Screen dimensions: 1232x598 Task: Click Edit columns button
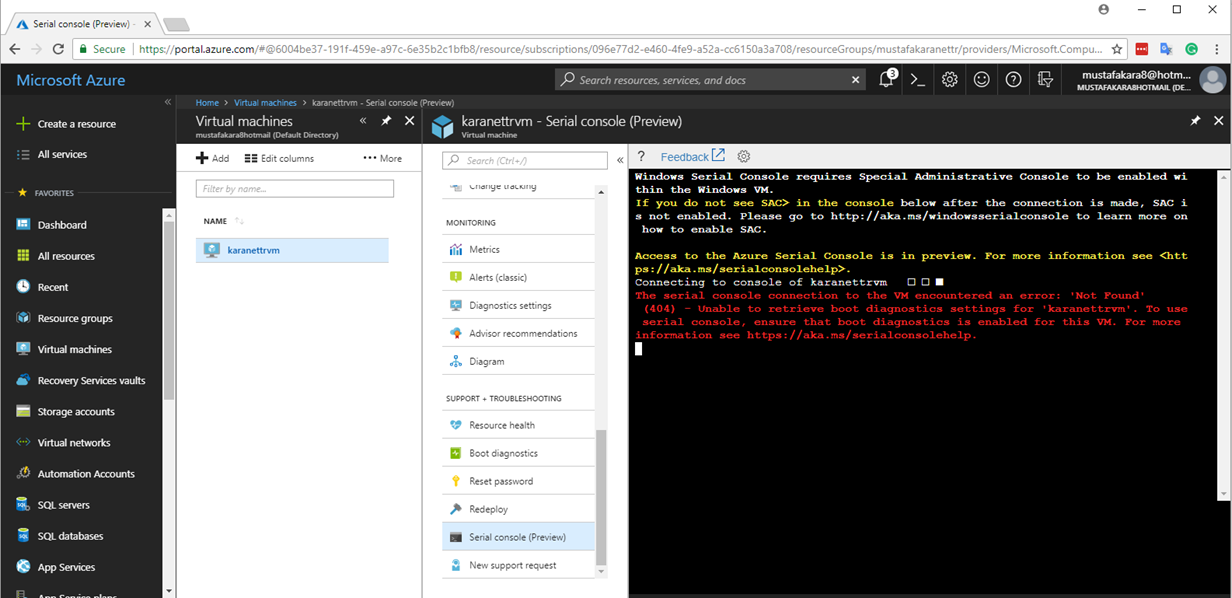279,158
